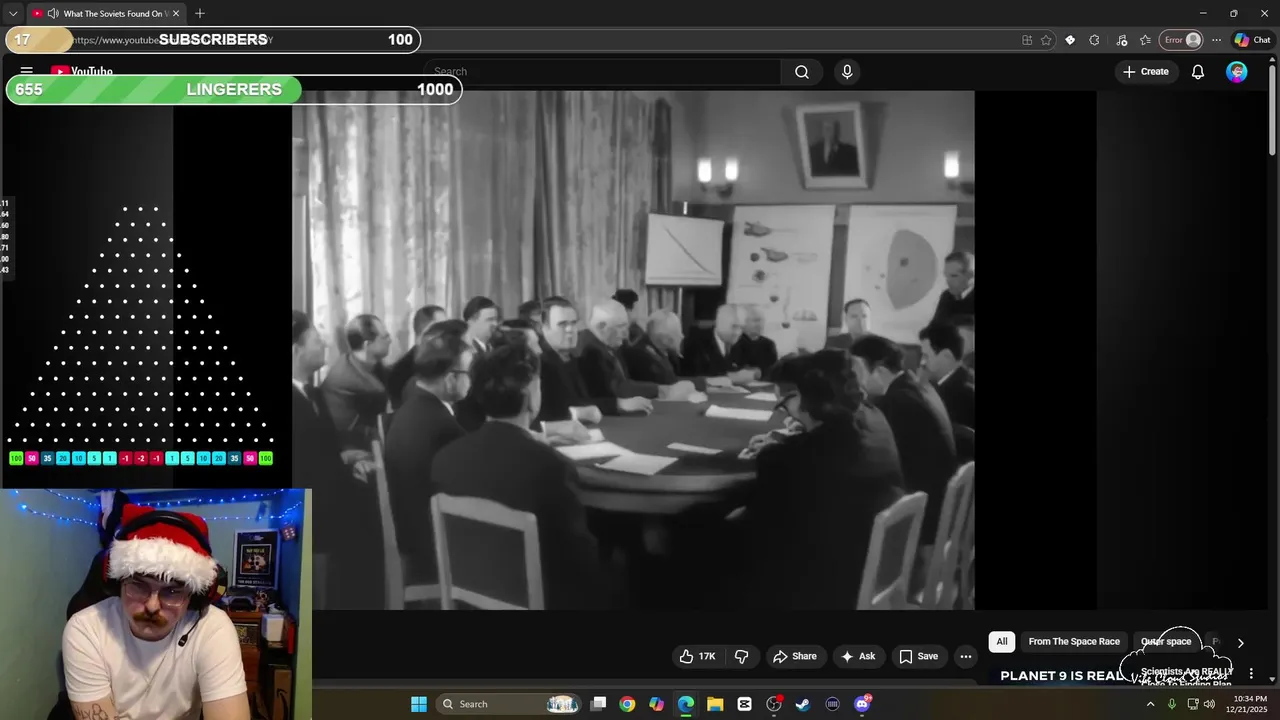Viewport: 1280px width, 720px height.
Task: Open volume control in system tray
Action: tap(1210, 704)
